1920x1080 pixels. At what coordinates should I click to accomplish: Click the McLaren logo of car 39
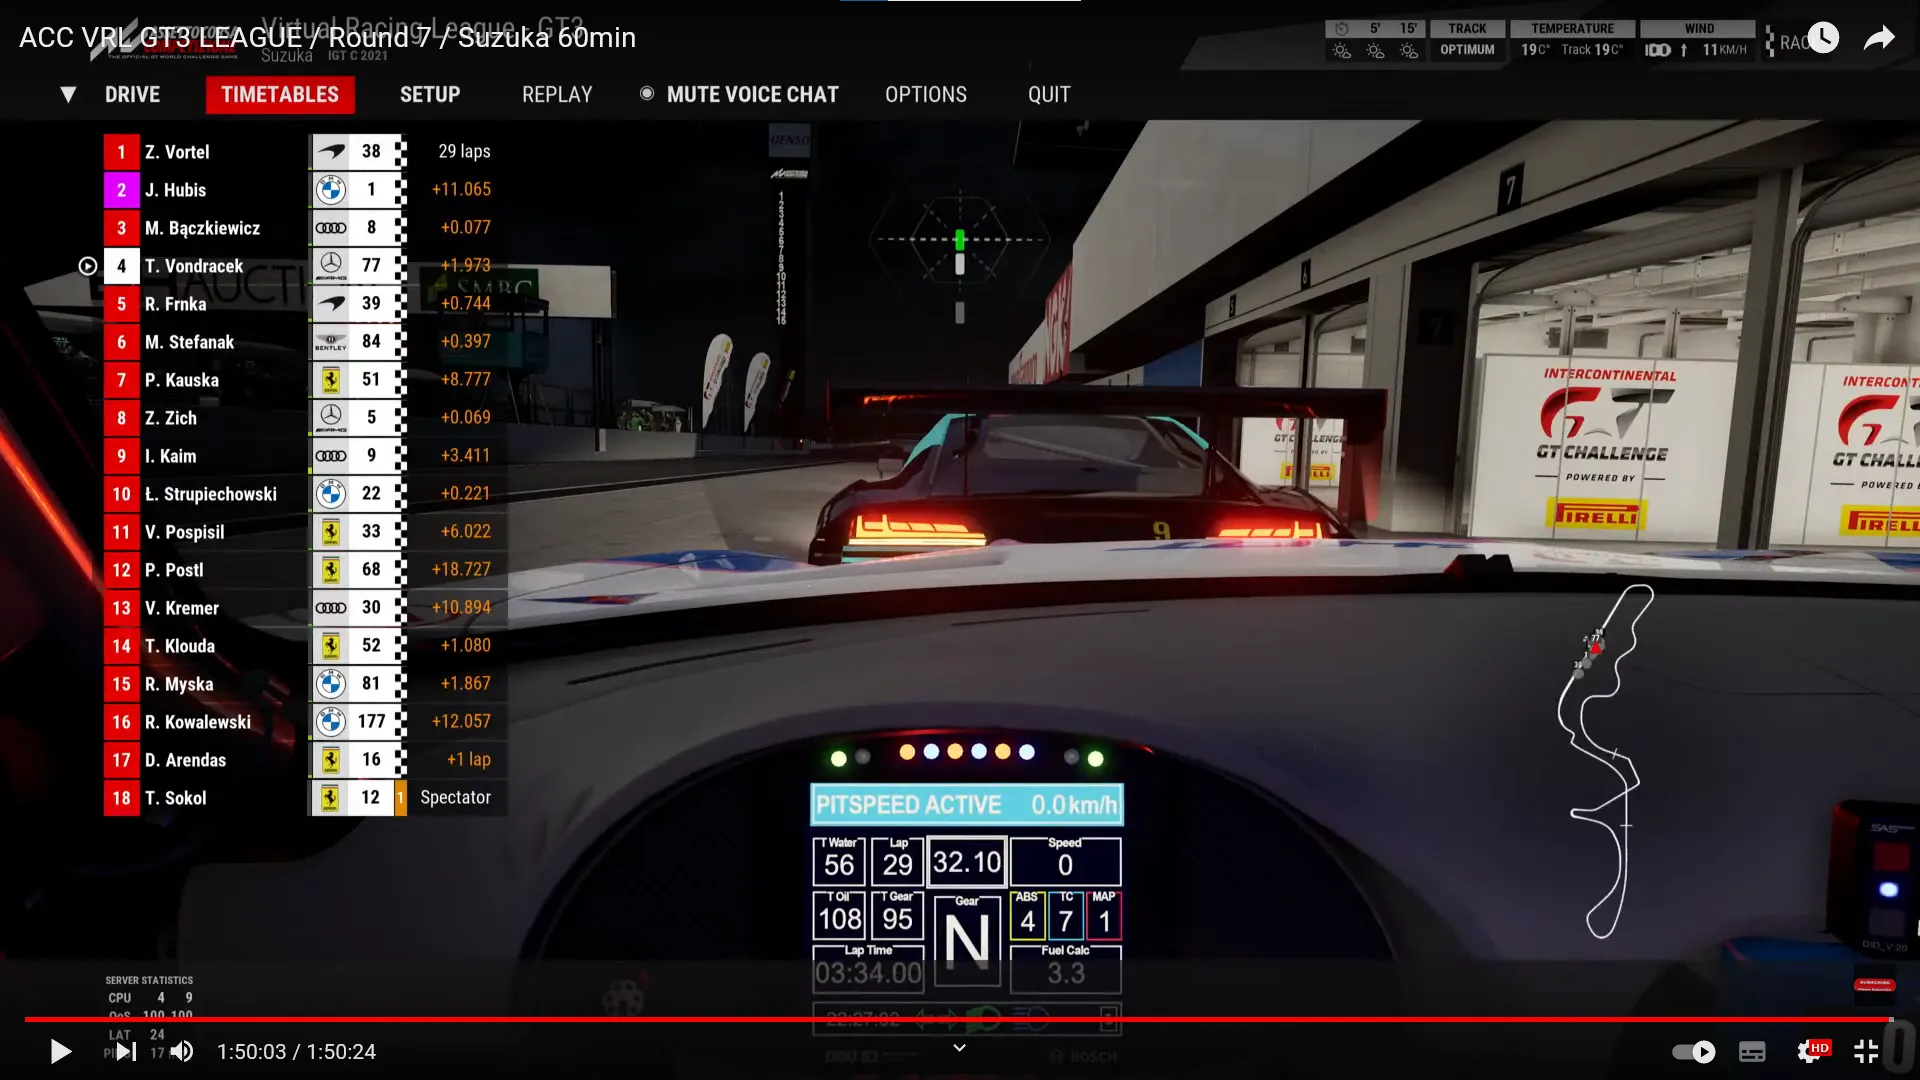pyautogui.click(x=331, y=304)
